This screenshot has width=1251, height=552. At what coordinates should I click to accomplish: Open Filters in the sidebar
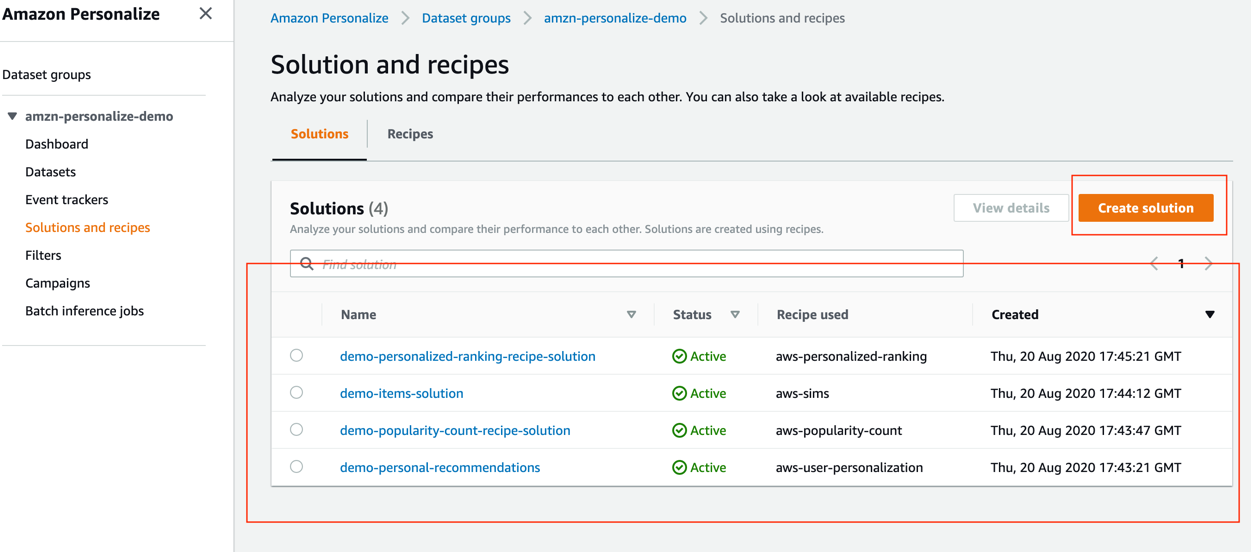tap(43, 255)
